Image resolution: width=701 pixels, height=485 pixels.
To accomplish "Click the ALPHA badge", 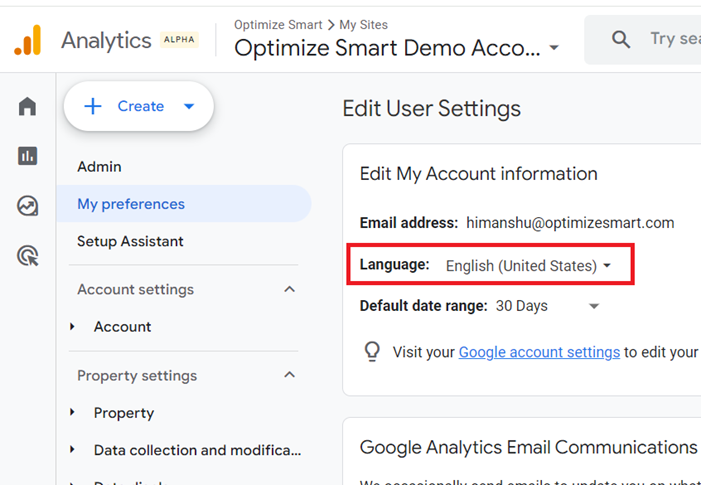I will [x=179, y=40].
